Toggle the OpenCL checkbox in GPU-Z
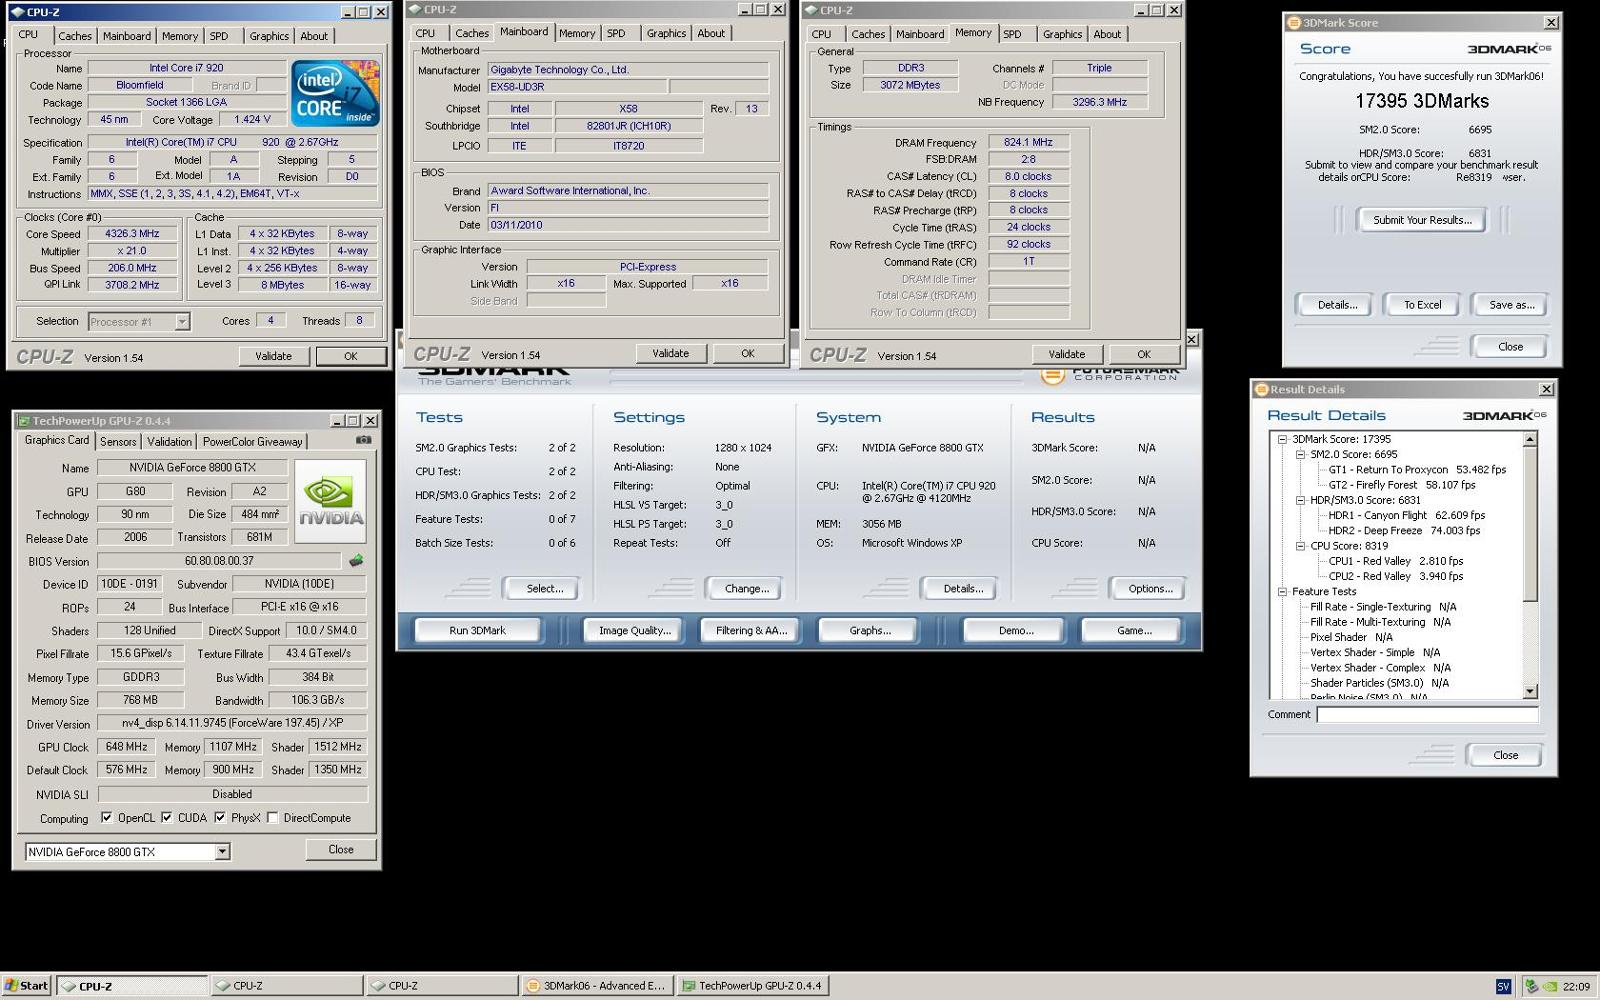1600x1000 pixels. [107, 817]
